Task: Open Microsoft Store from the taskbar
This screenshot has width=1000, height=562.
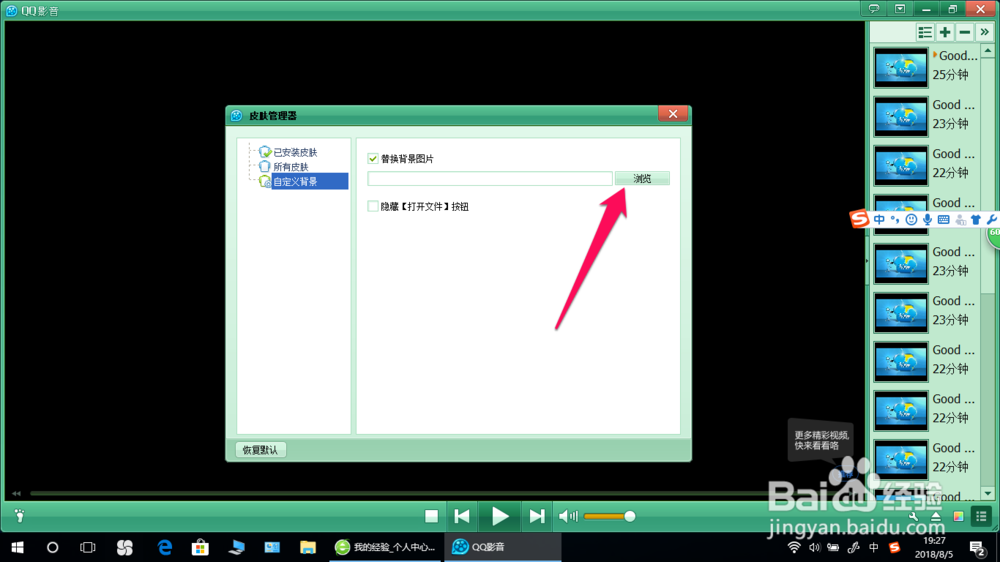Action: (200, 547)
